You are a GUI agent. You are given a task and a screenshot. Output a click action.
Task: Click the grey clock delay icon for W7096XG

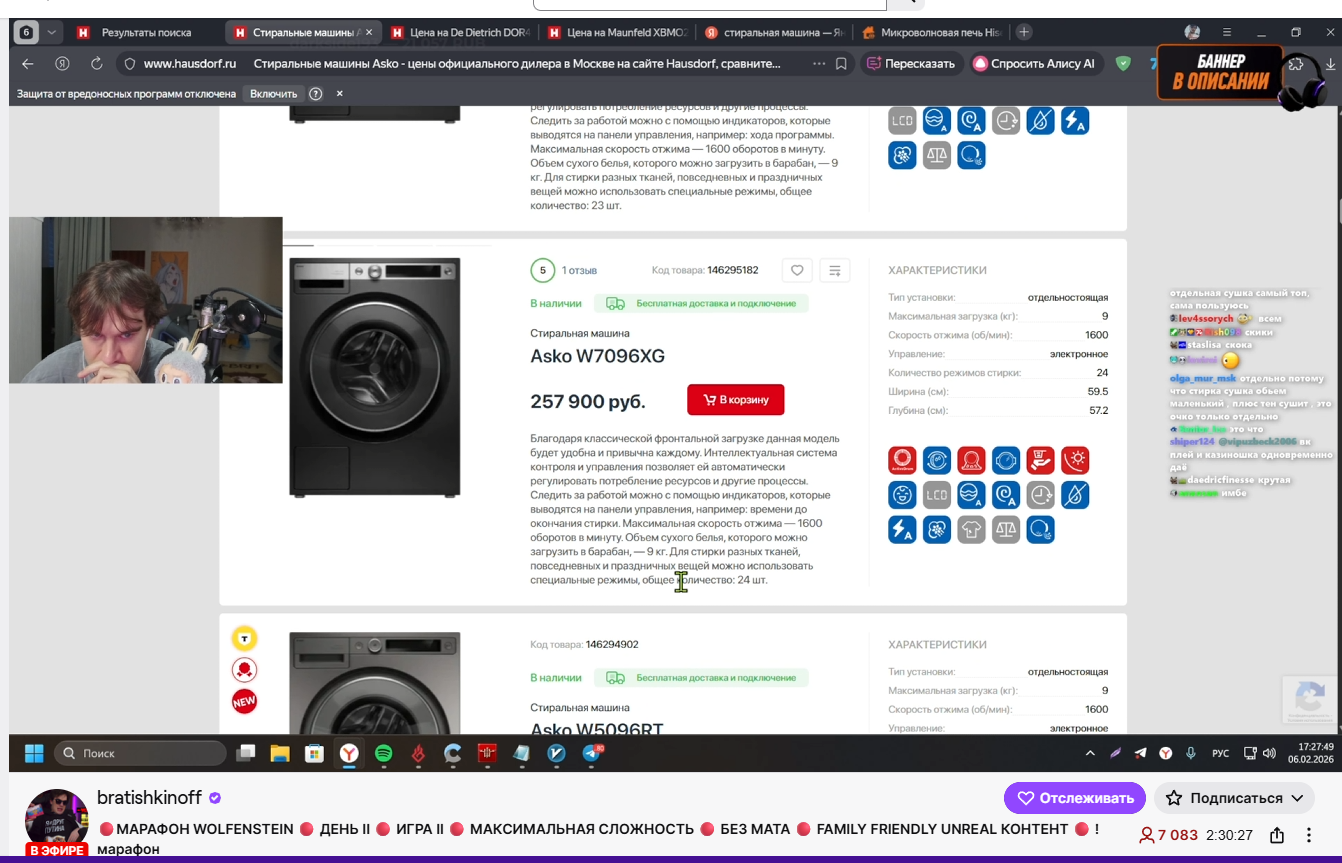pyautogui.click(x=1041, y=495)
